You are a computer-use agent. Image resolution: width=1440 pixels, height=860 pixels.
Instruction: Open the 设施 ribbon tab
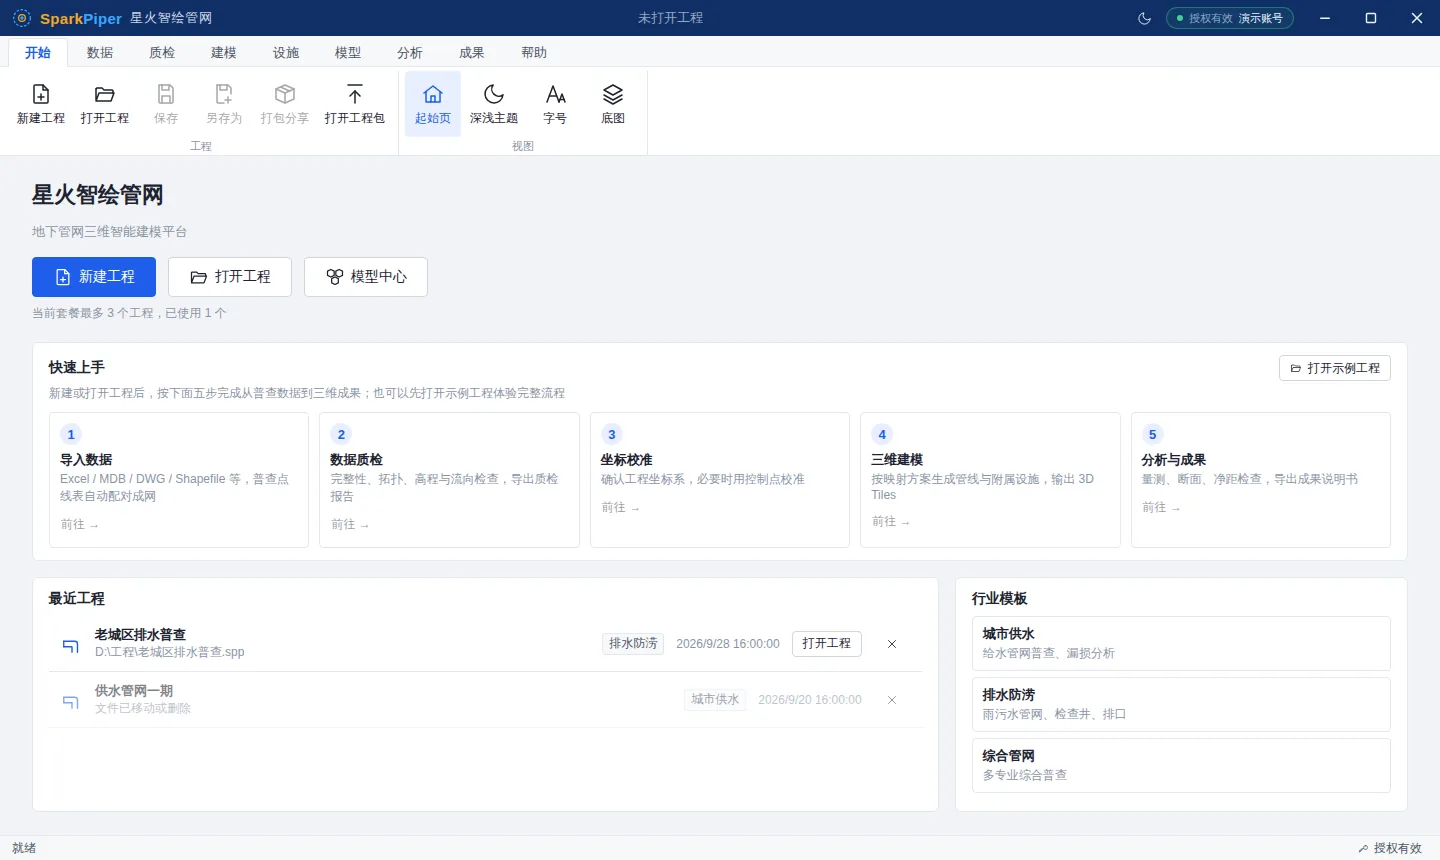(286, 52)
